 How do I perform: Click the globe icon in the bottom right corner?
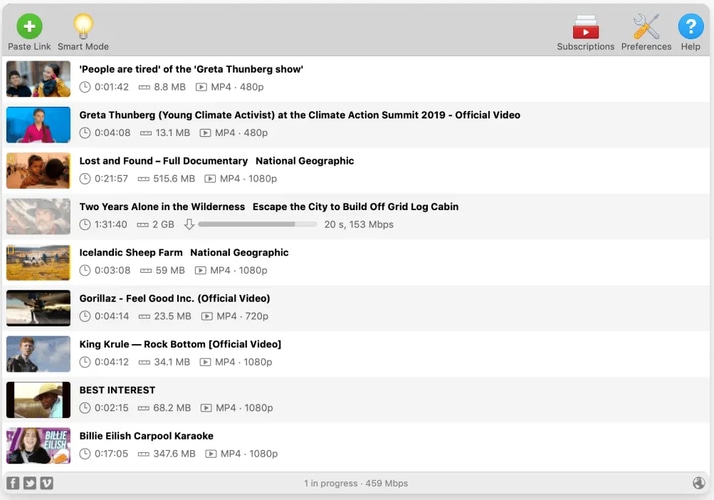(x=697, y=484)
